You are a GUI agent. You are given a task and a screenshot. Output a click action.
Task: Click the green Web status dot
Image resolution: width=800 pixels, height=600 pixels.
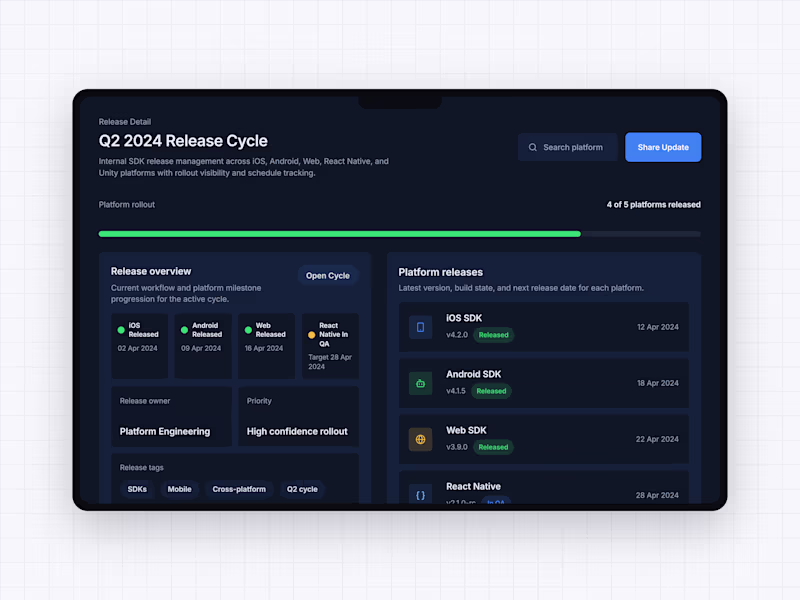(x=248, y=330)
